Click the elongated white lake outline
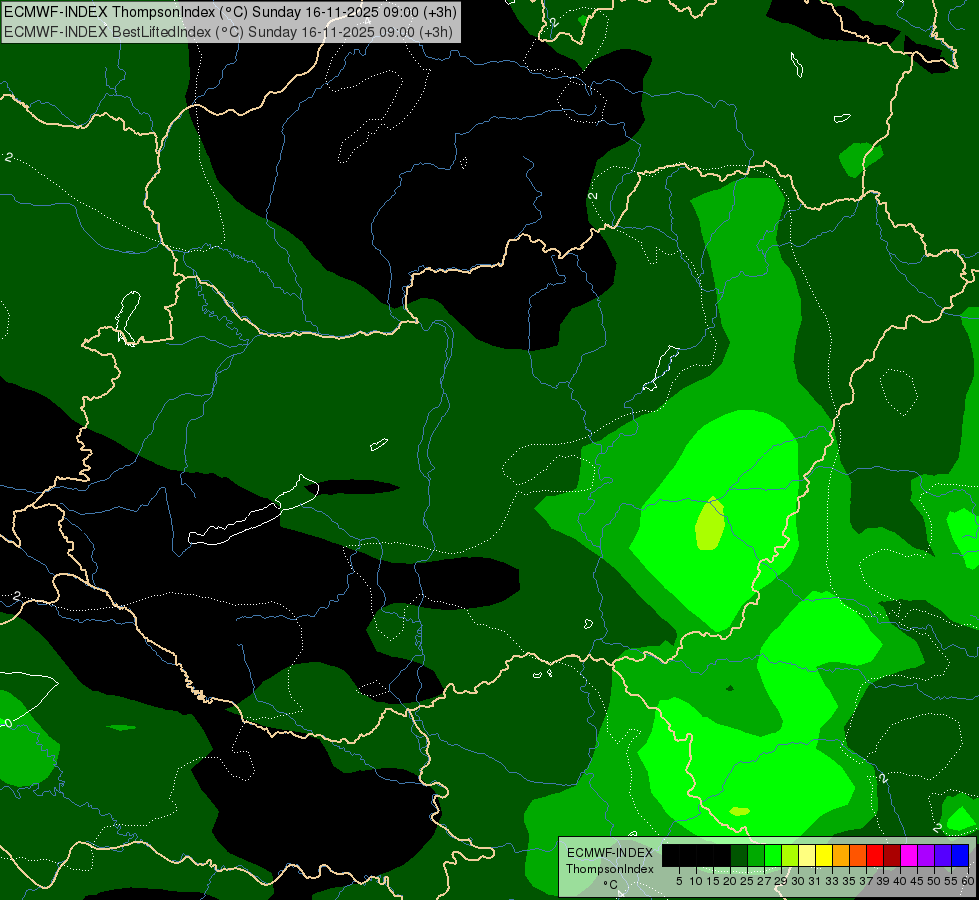 (x=253, y=510)
